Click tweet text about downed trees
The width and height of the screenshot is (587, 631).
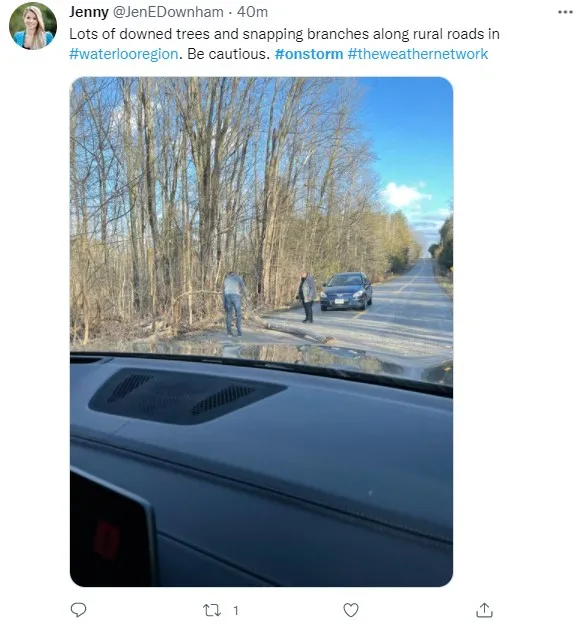[284, 34]
